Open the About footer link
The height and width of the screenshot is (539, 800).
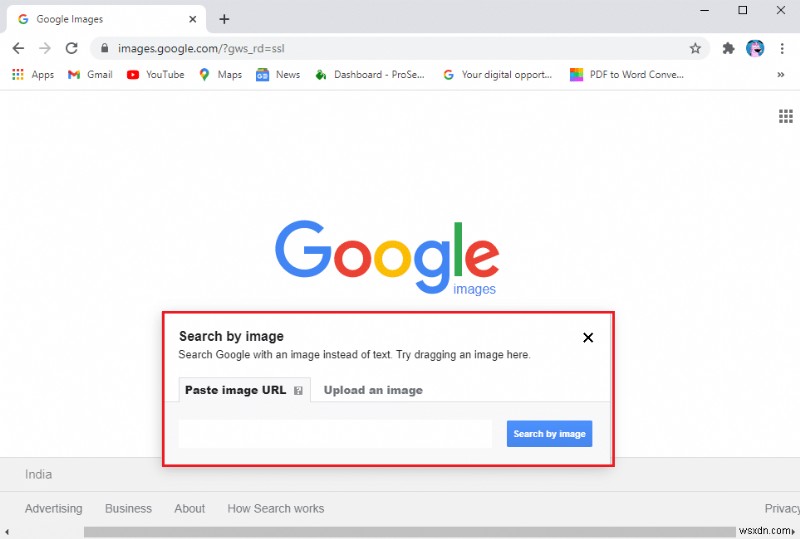(189, 508)
